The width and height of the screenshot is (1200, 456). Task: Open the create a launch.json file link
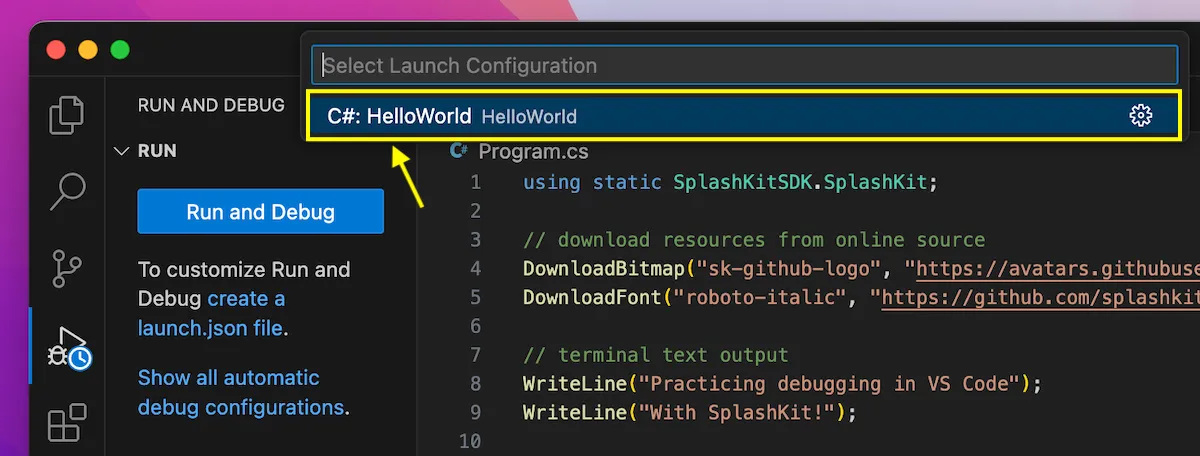tap(211, 313)
